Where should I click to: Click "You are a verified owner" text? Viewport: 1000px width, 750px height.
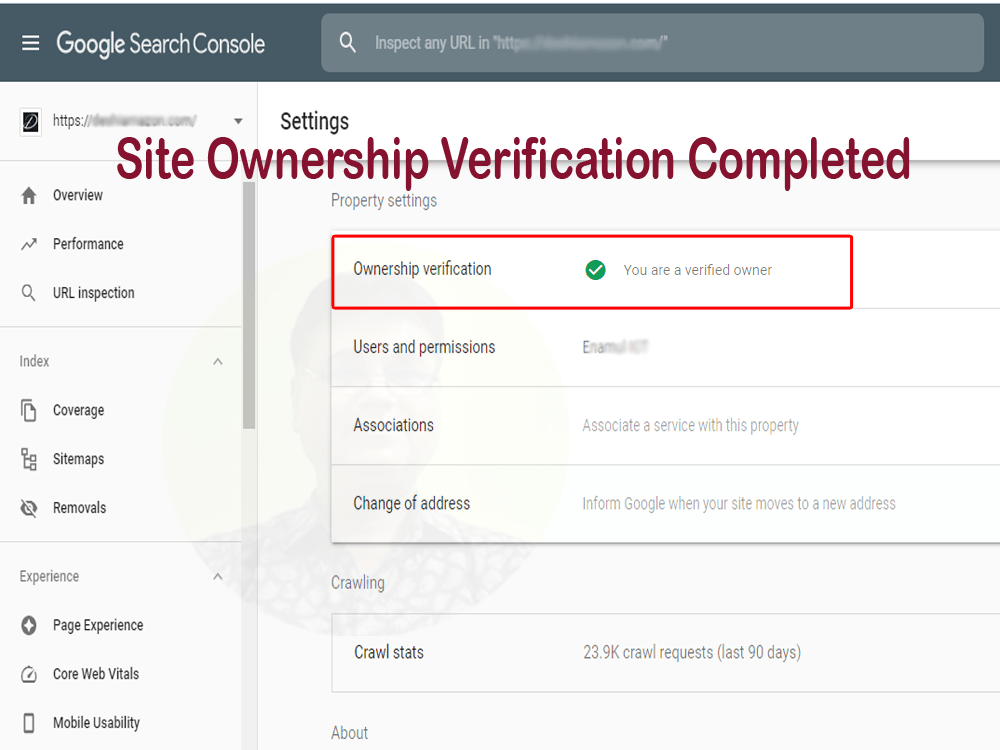698,270
